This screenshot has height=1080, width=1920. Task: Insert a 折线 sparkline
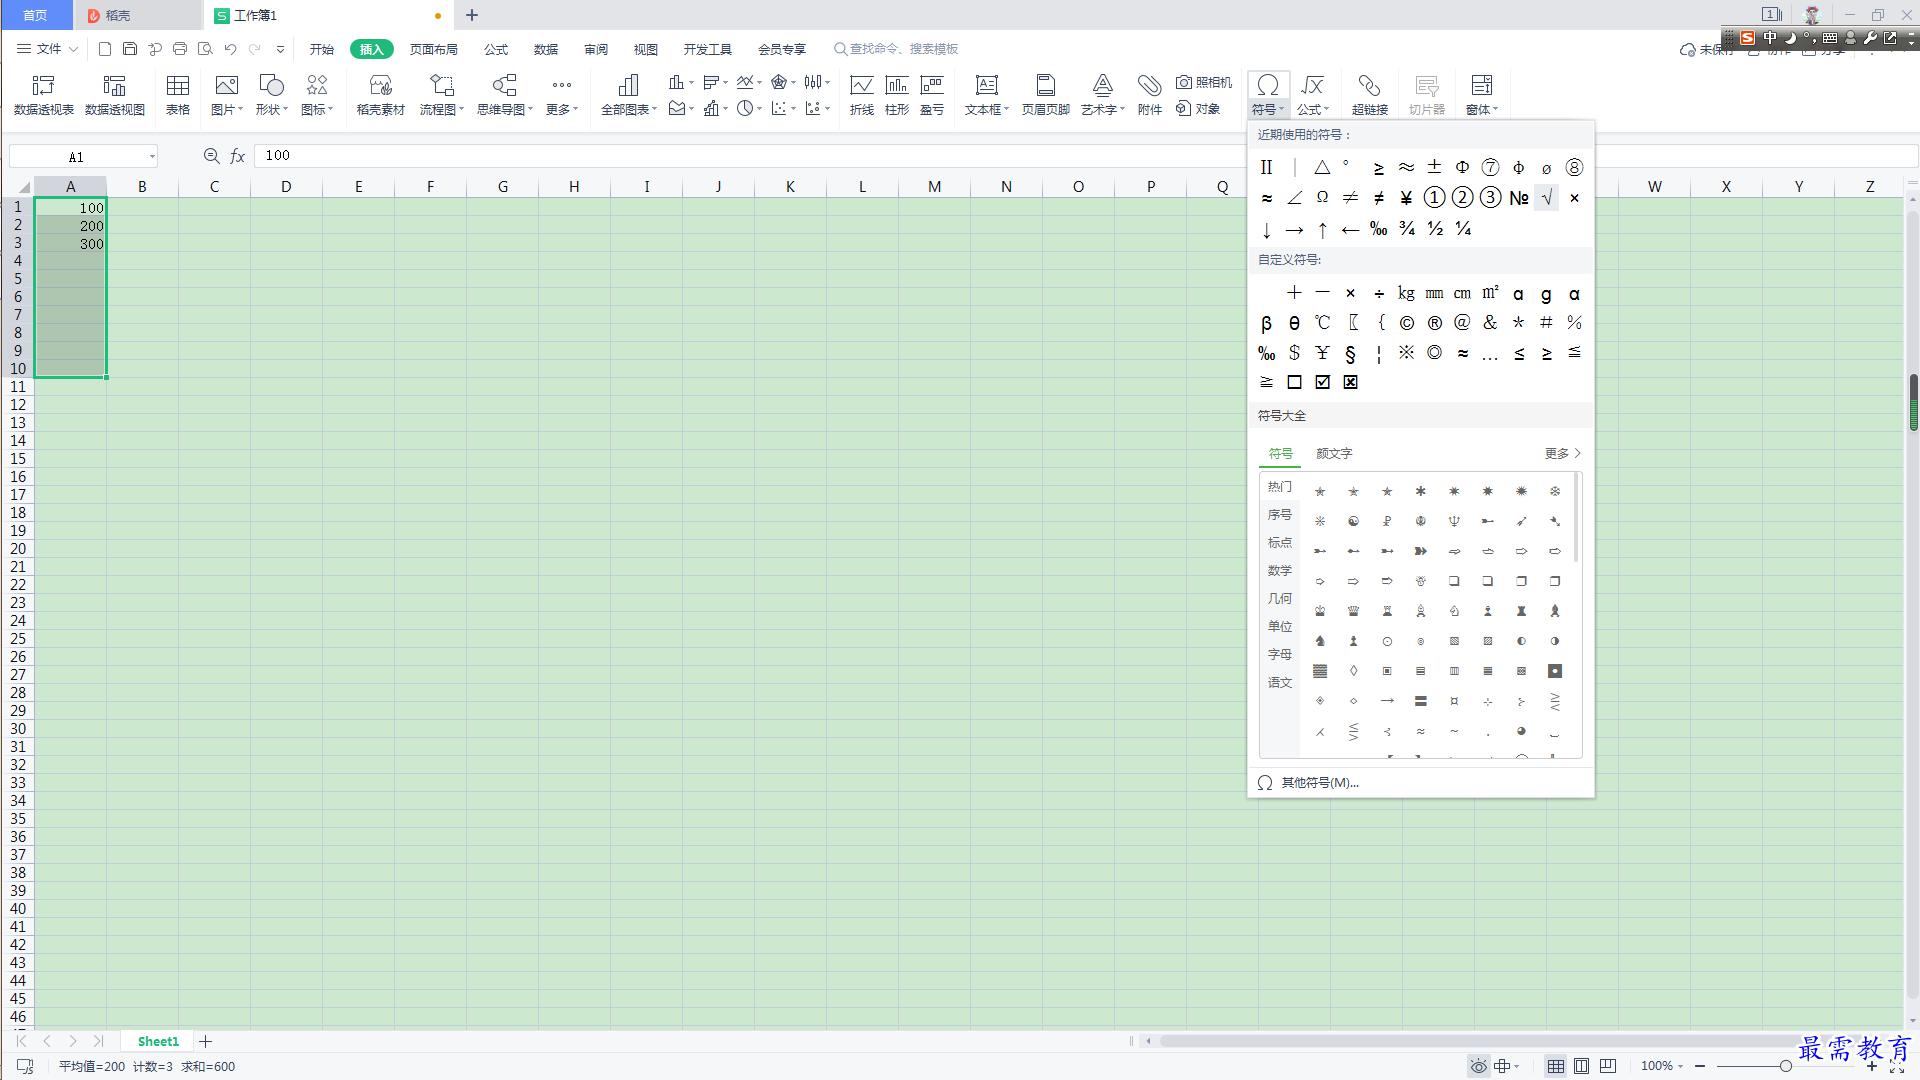click(862, 95)
